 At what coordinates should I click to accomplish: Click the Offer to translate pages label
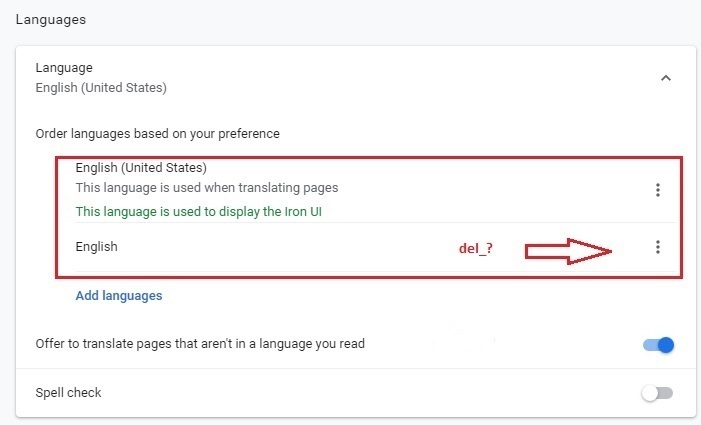point(200,344)
